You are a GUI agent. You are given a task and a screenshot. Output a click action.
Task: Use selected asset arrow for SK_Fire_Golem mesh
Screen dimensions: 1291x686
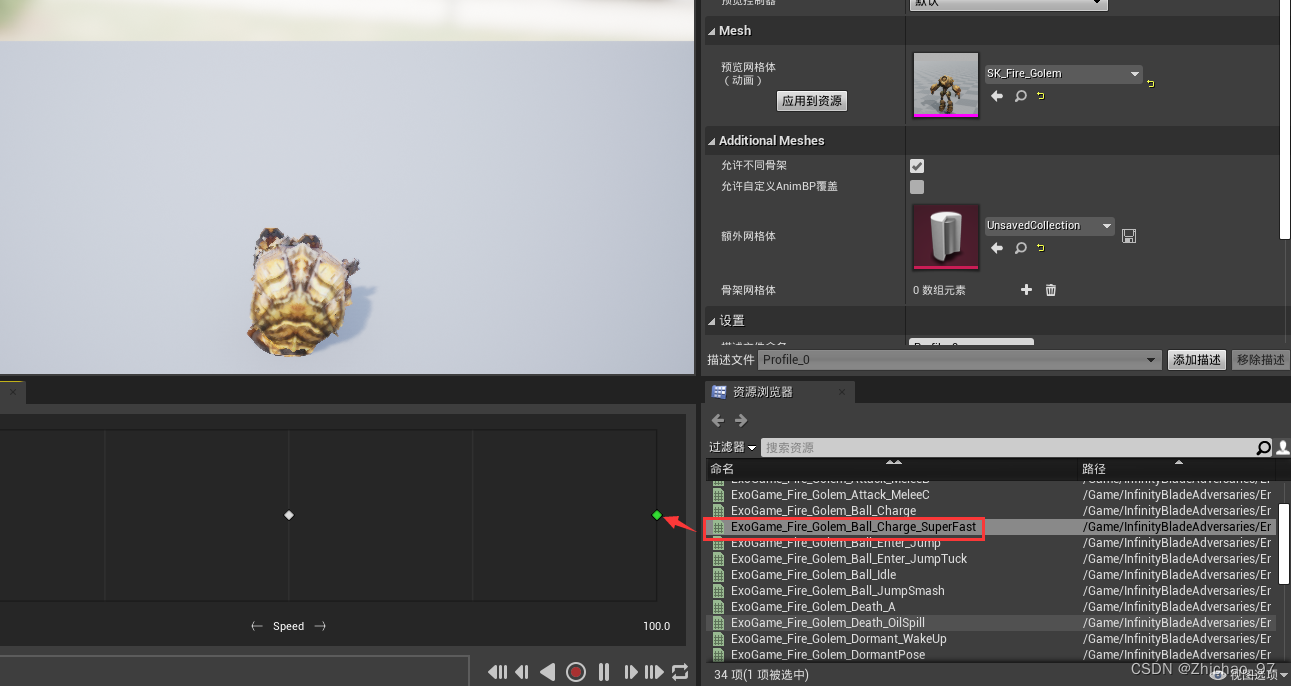[x=997, y=96]
